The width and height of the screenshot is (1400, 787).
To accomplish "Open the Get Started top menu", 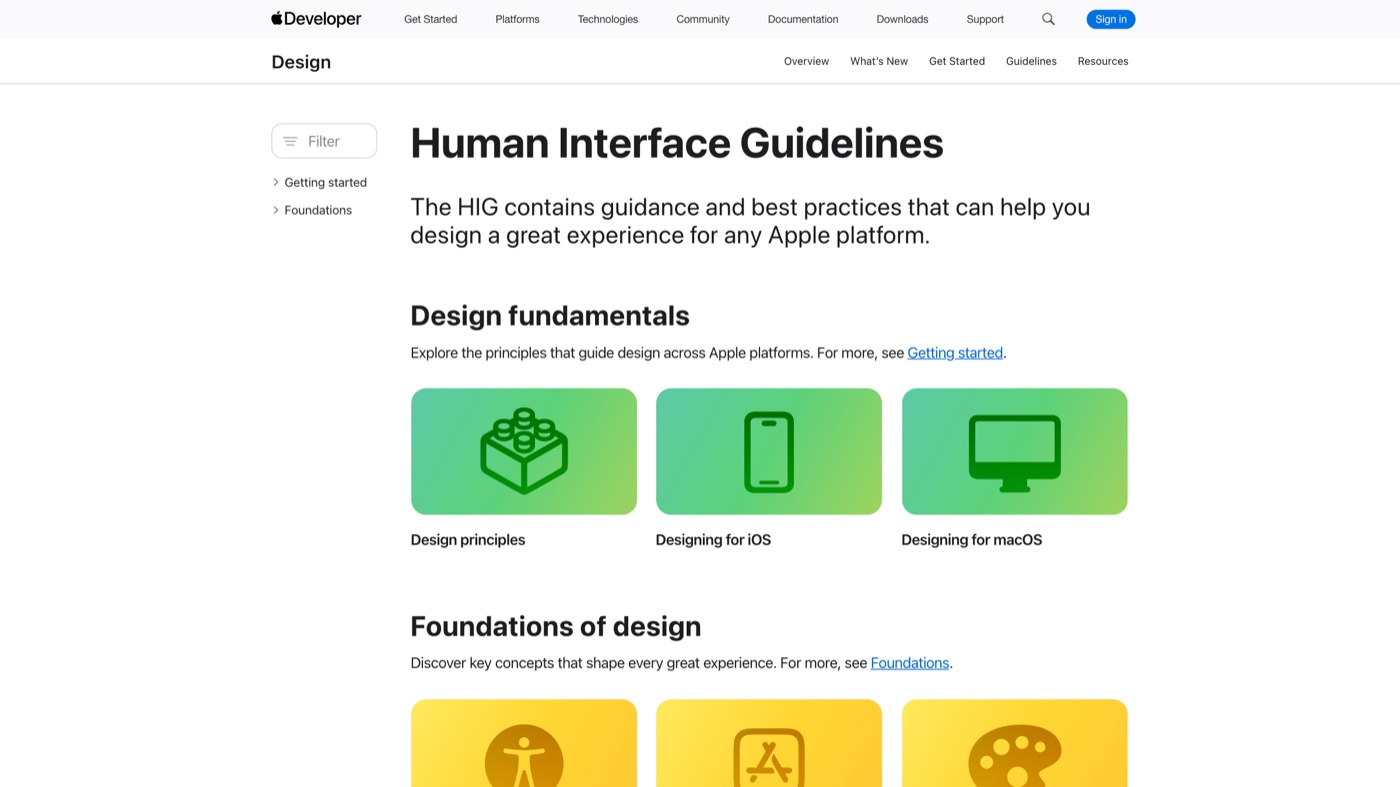I will 431,19.
